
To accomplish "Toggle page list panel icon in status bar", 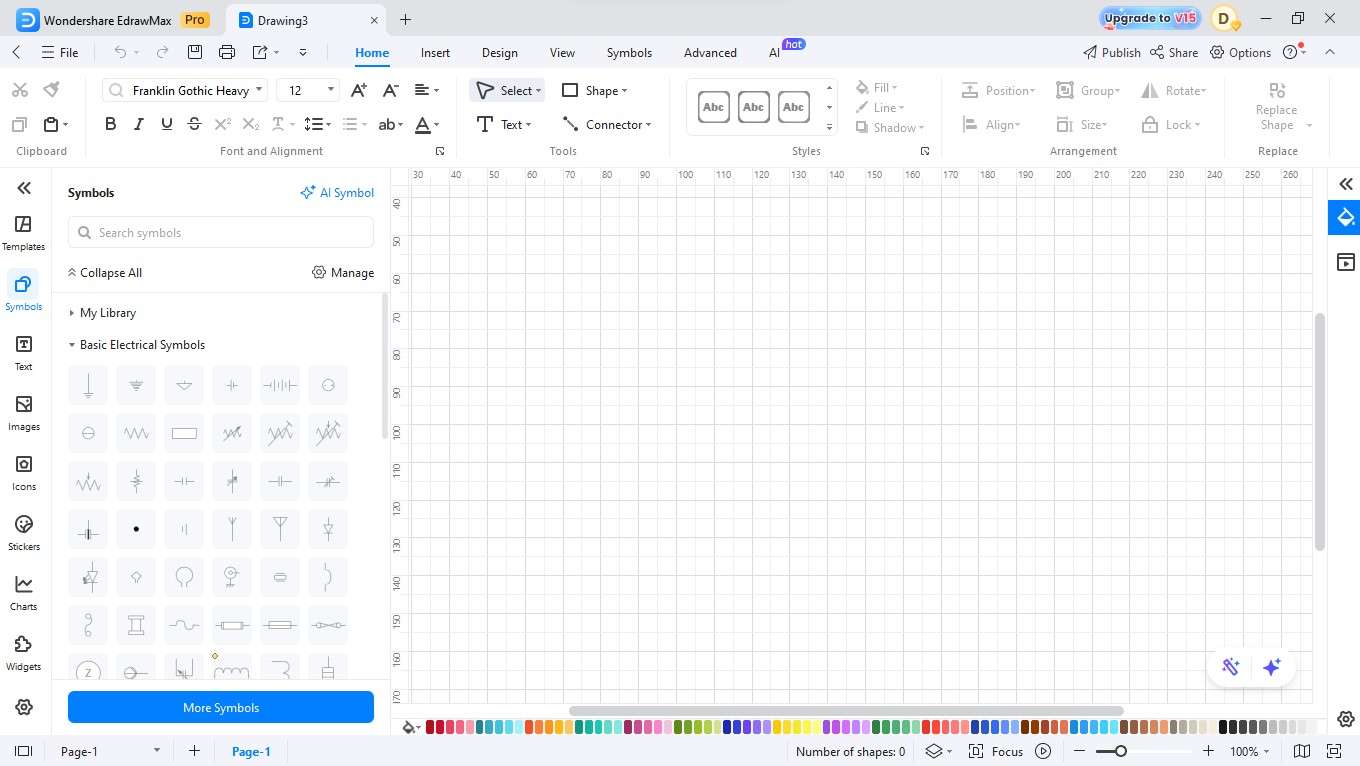I will pos(23,751).
